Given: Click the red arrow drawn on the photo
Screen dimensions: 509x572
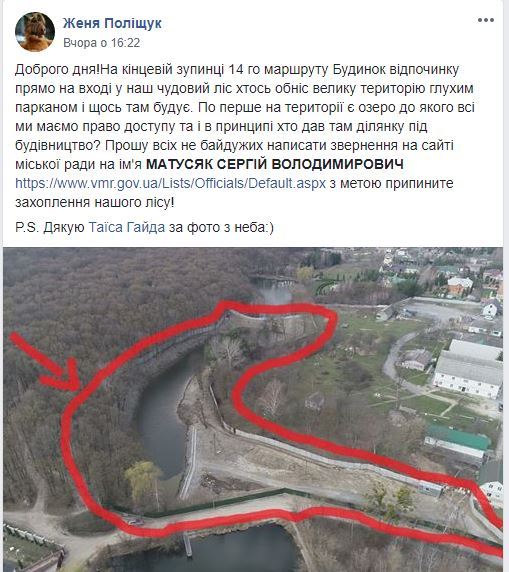Looking at the screenshot, I should click(x=47, y=361).
